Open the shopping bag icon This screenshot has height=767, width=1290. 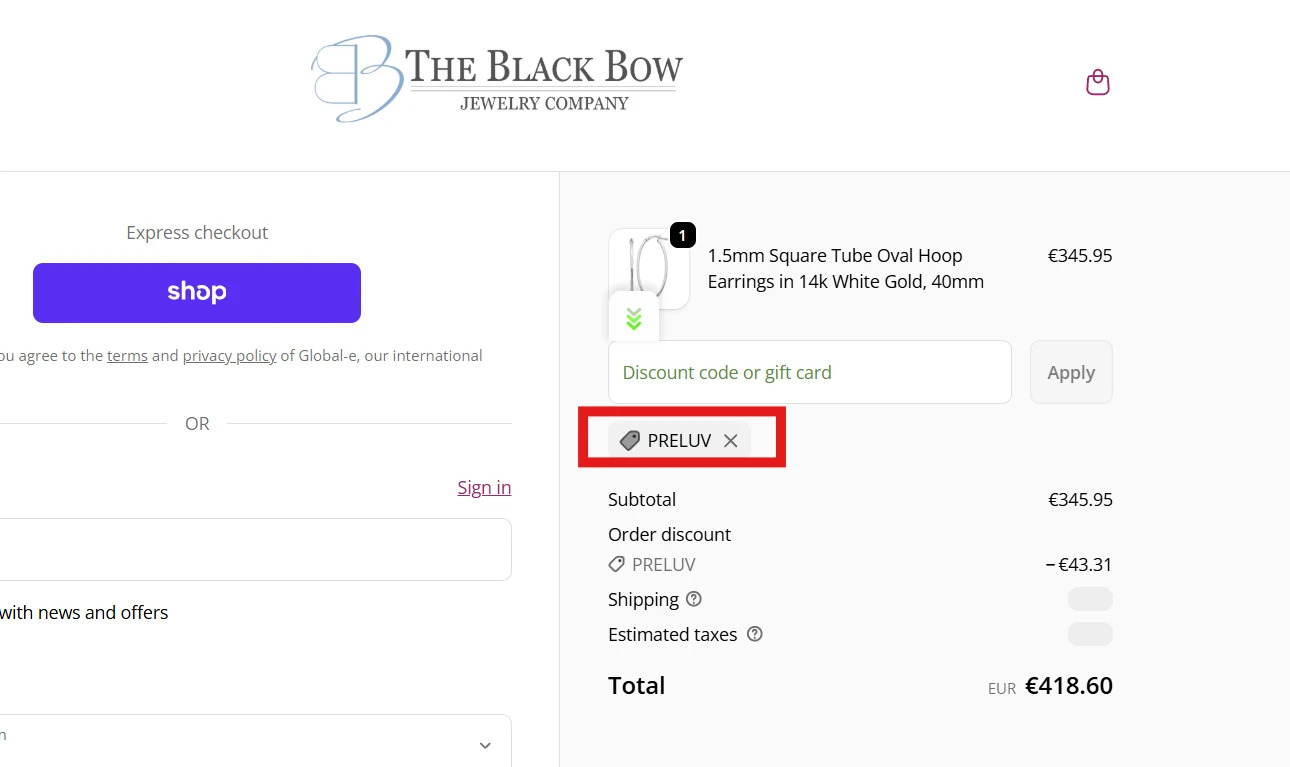click(1097, 82)
